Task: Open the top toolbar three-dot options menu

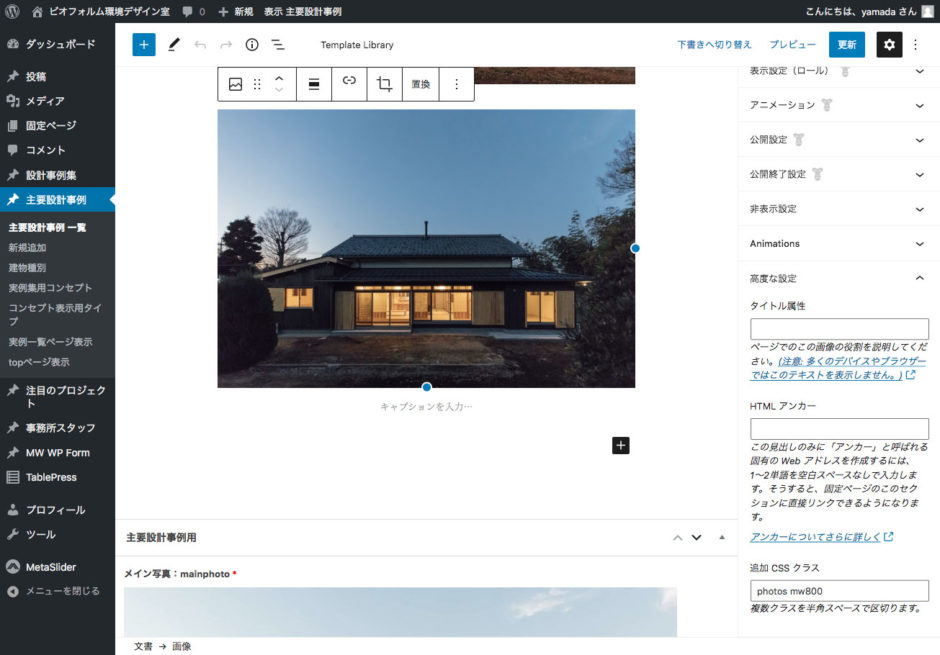Action: click(915, 44)
